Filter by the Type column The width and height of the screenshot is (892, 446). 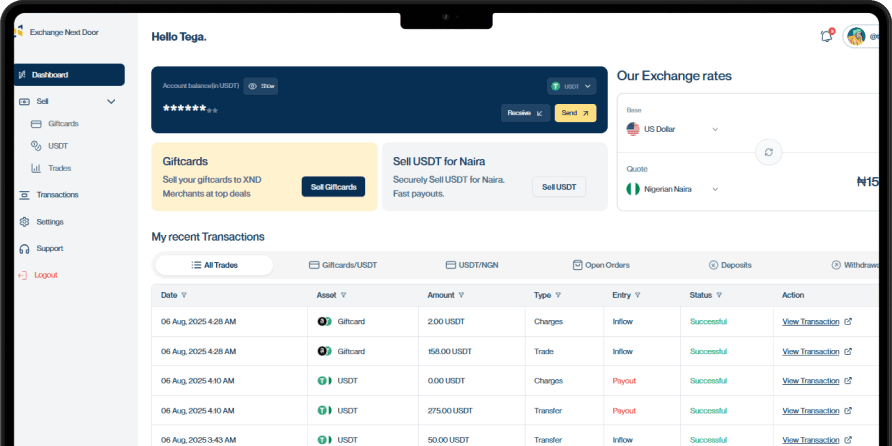click(558, 295)
